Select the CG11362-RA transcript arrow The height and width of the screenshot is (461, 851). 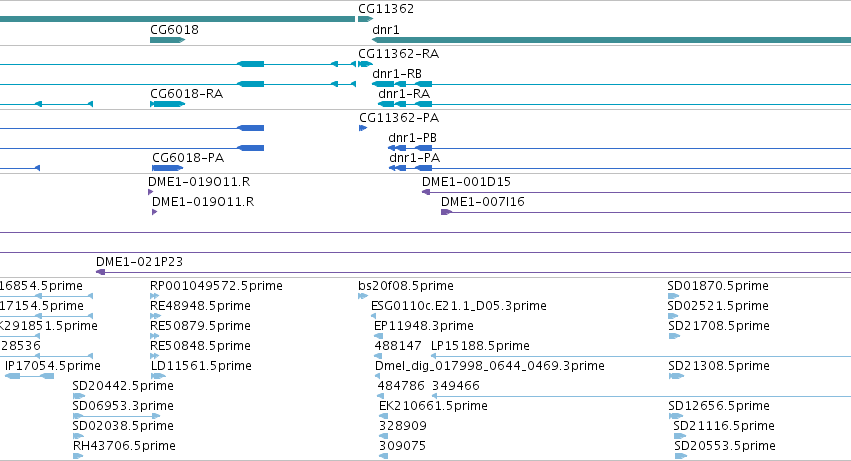(365, 64)
